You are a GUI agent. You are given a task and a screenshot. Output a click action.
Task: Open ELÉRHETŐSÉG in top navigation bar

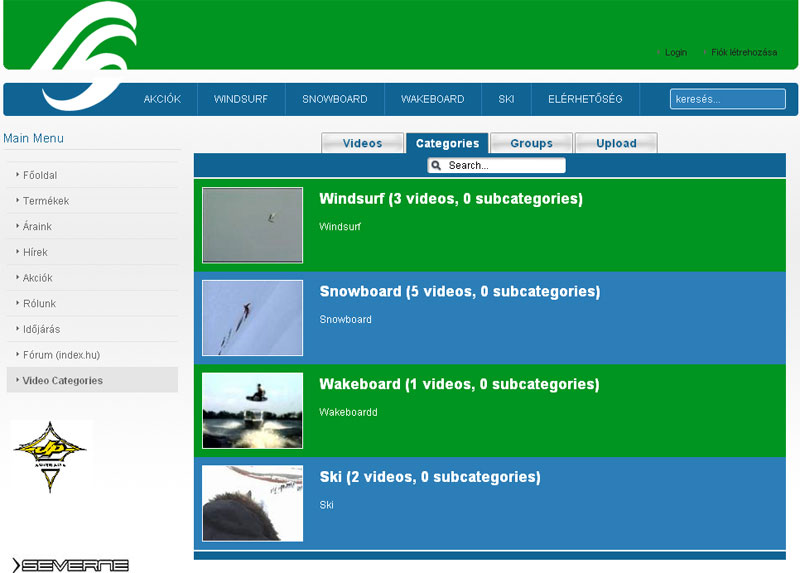coord(585,100)
